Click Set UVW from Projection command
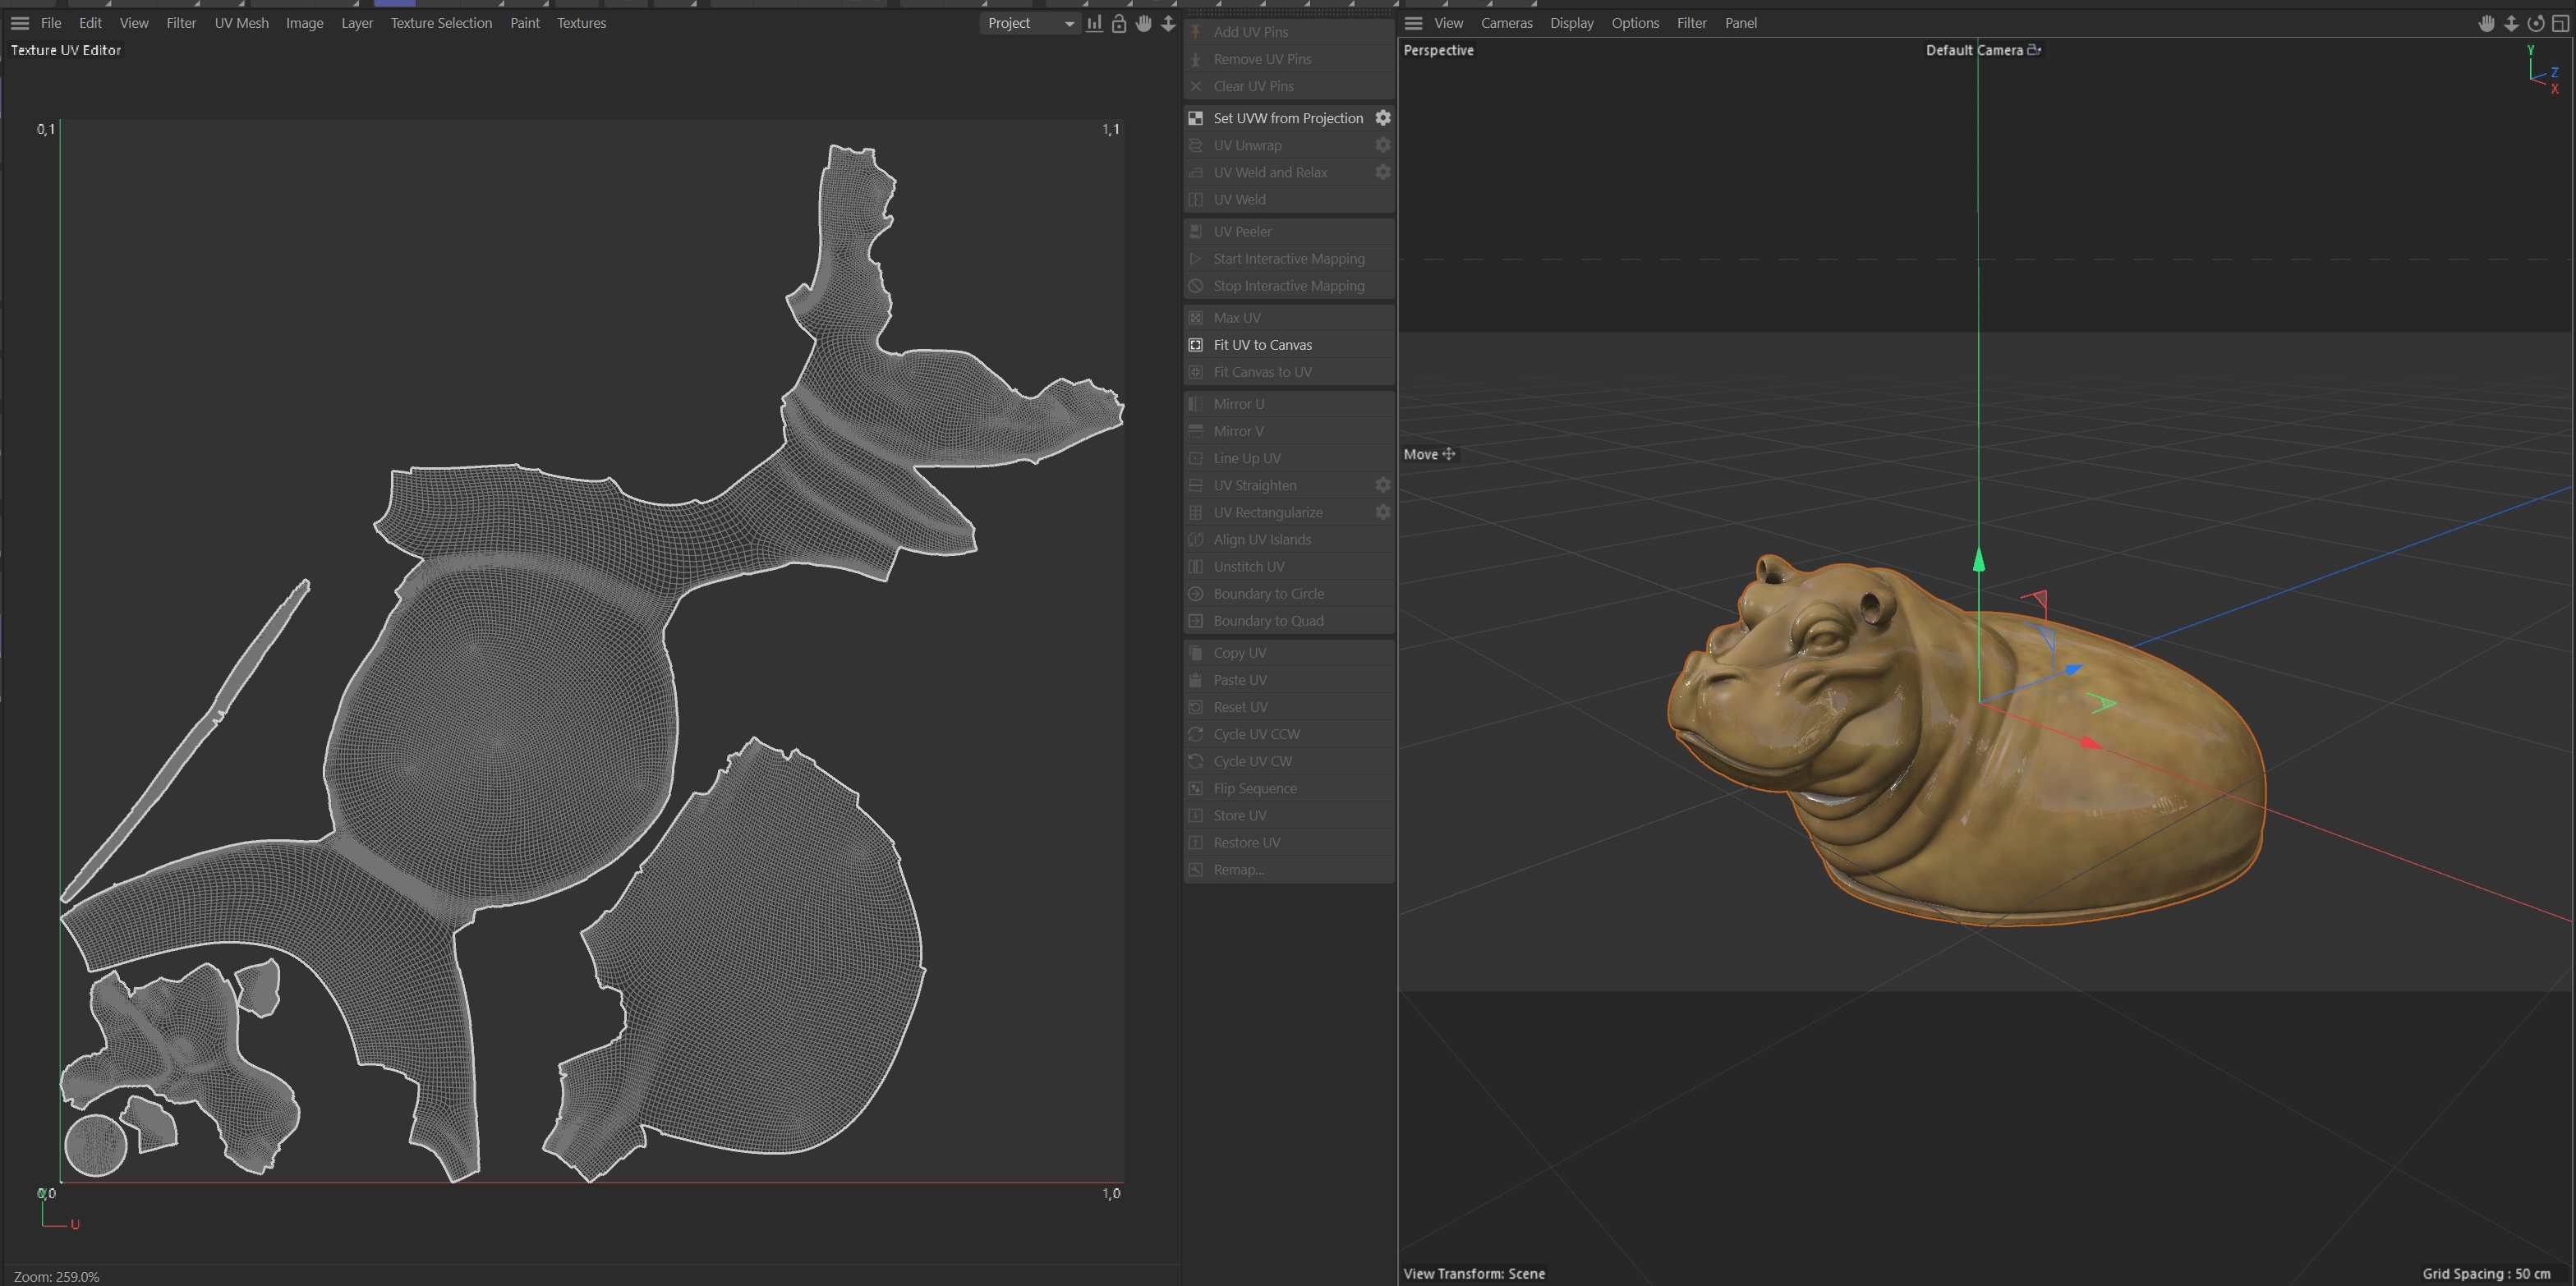Image resolution: width=2576 pixels, height=1286 pixels. [x=1287, y=118]
